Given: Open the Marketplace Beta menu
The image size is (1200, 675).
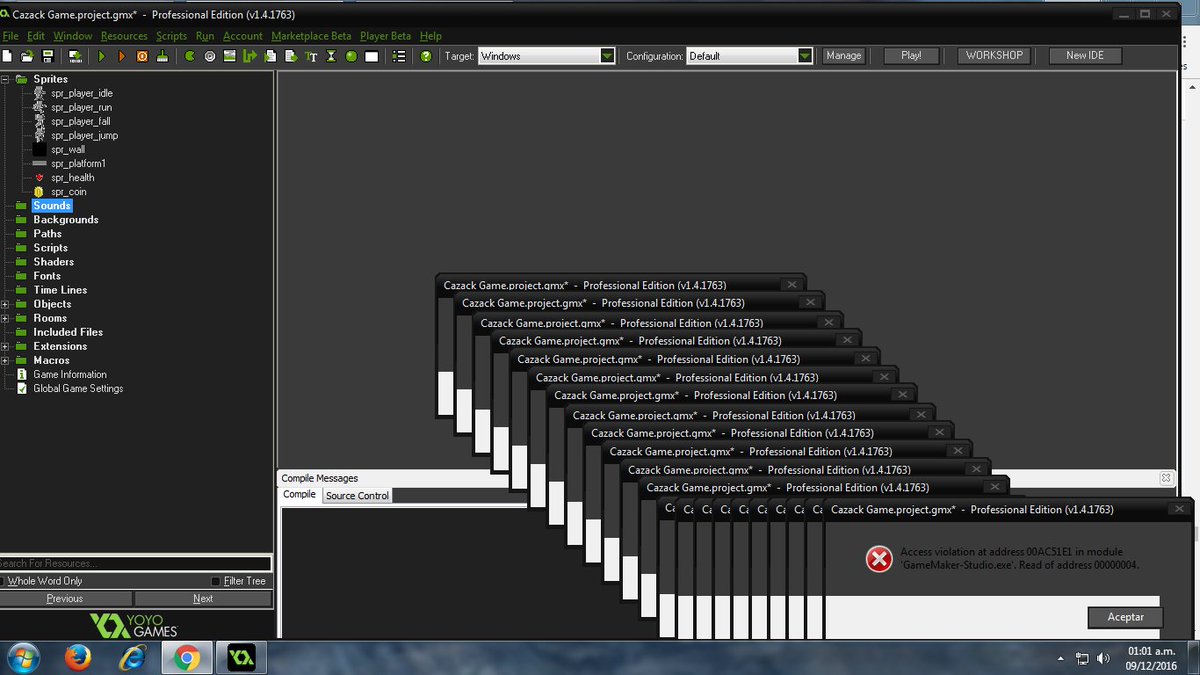Looking at the screenshot, I should (x=311, y=36).
